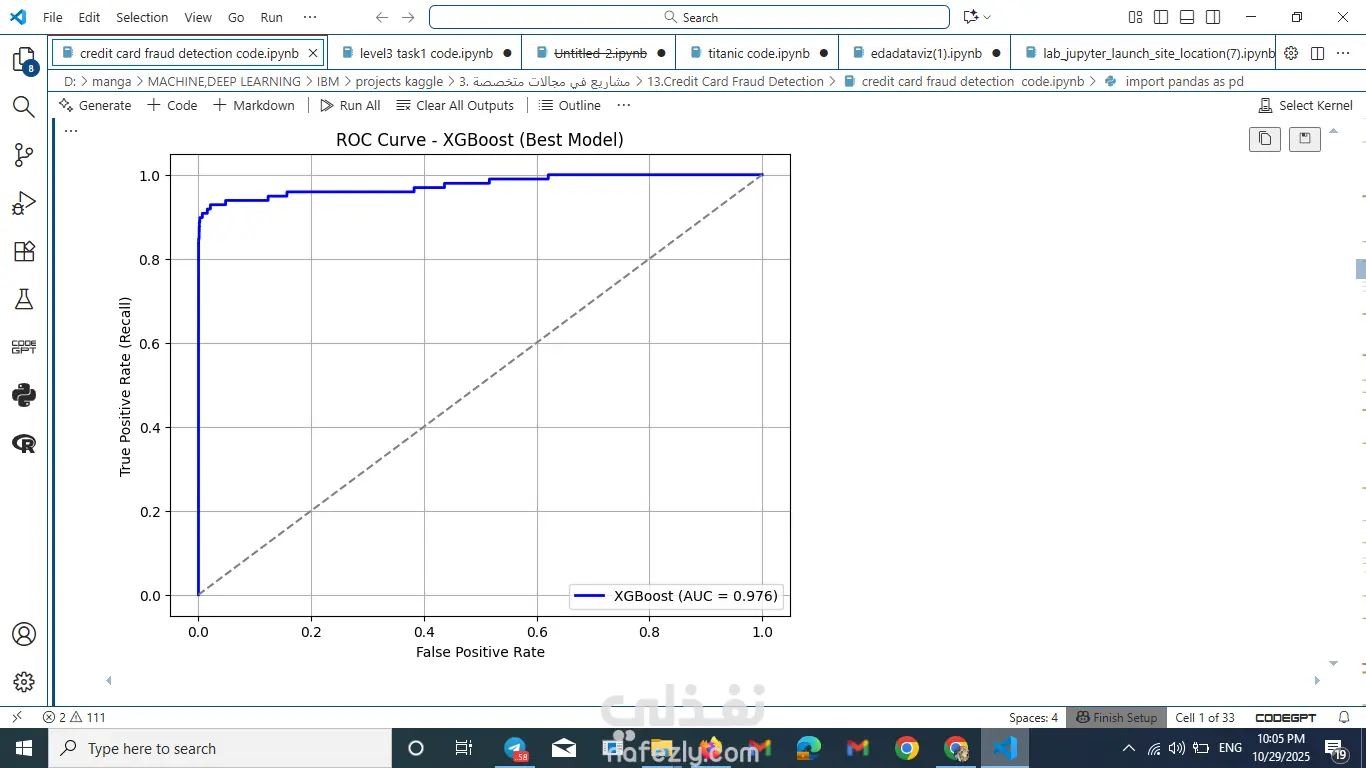Screen dimensions: 1366x768
Task: Toggle the bottom panel layout
Action: [x=1187, y=17]
